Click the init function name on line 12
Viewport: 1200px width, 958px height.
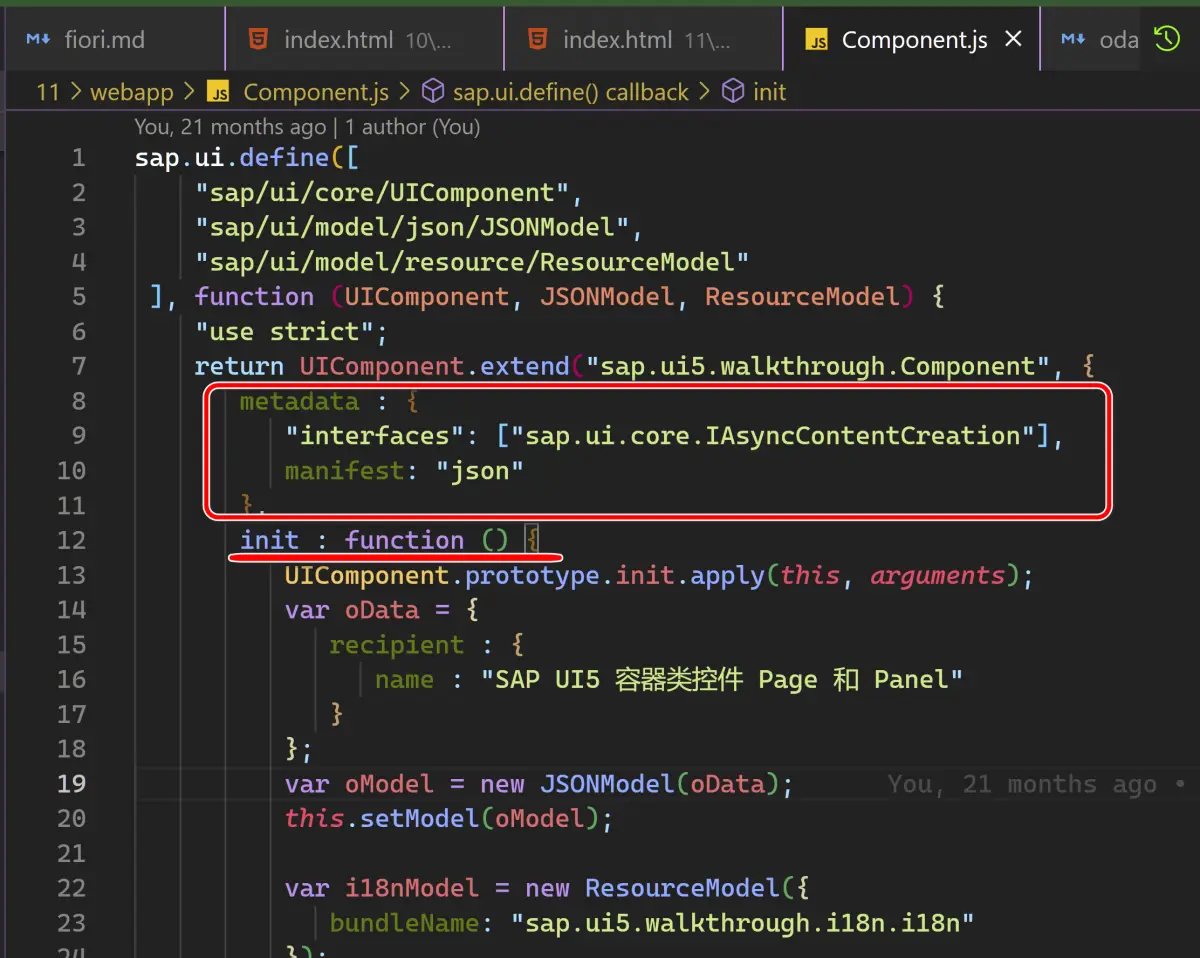[269, 540]
